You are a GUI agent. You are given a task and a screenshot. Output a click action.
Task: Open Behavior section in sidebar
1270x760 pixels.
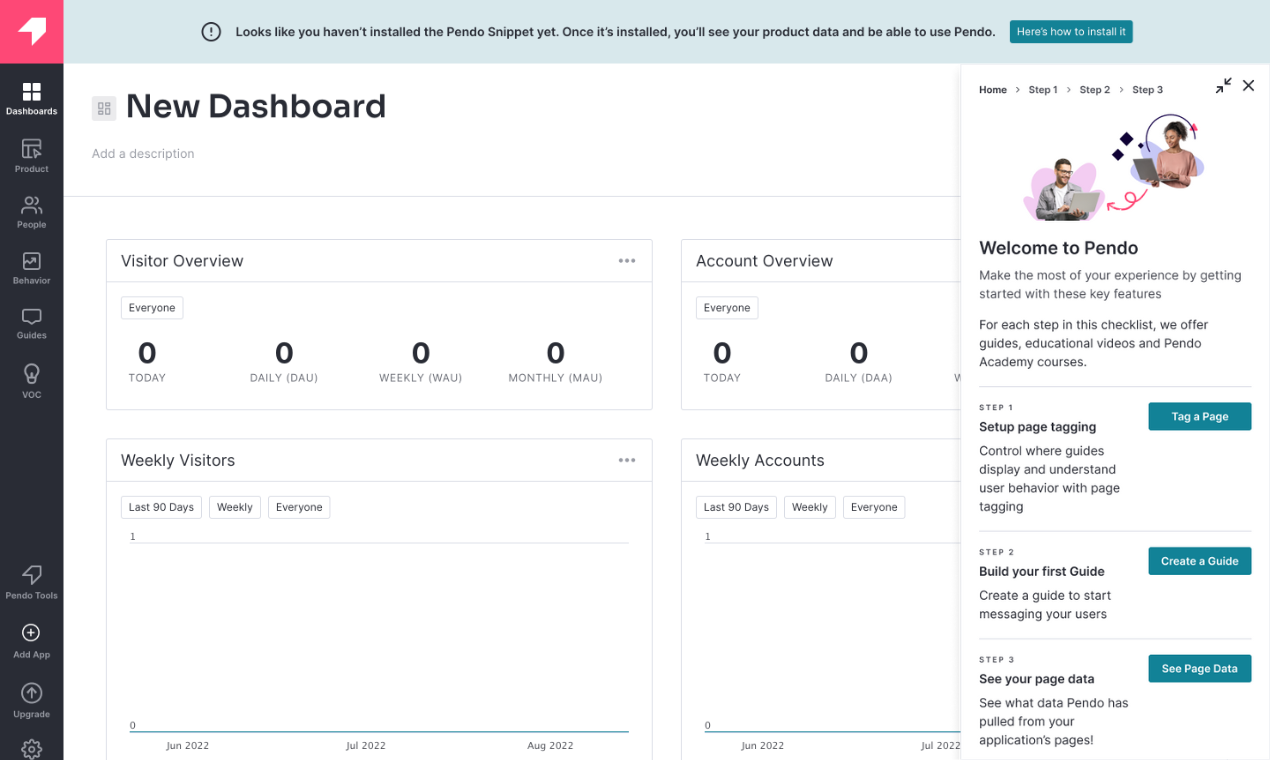(x=31, y=268)
